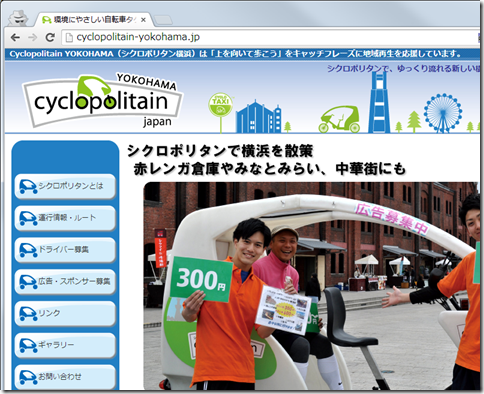Close the current browser tab
This screenshot has height=394, width=484.
[x=143, y=20]
